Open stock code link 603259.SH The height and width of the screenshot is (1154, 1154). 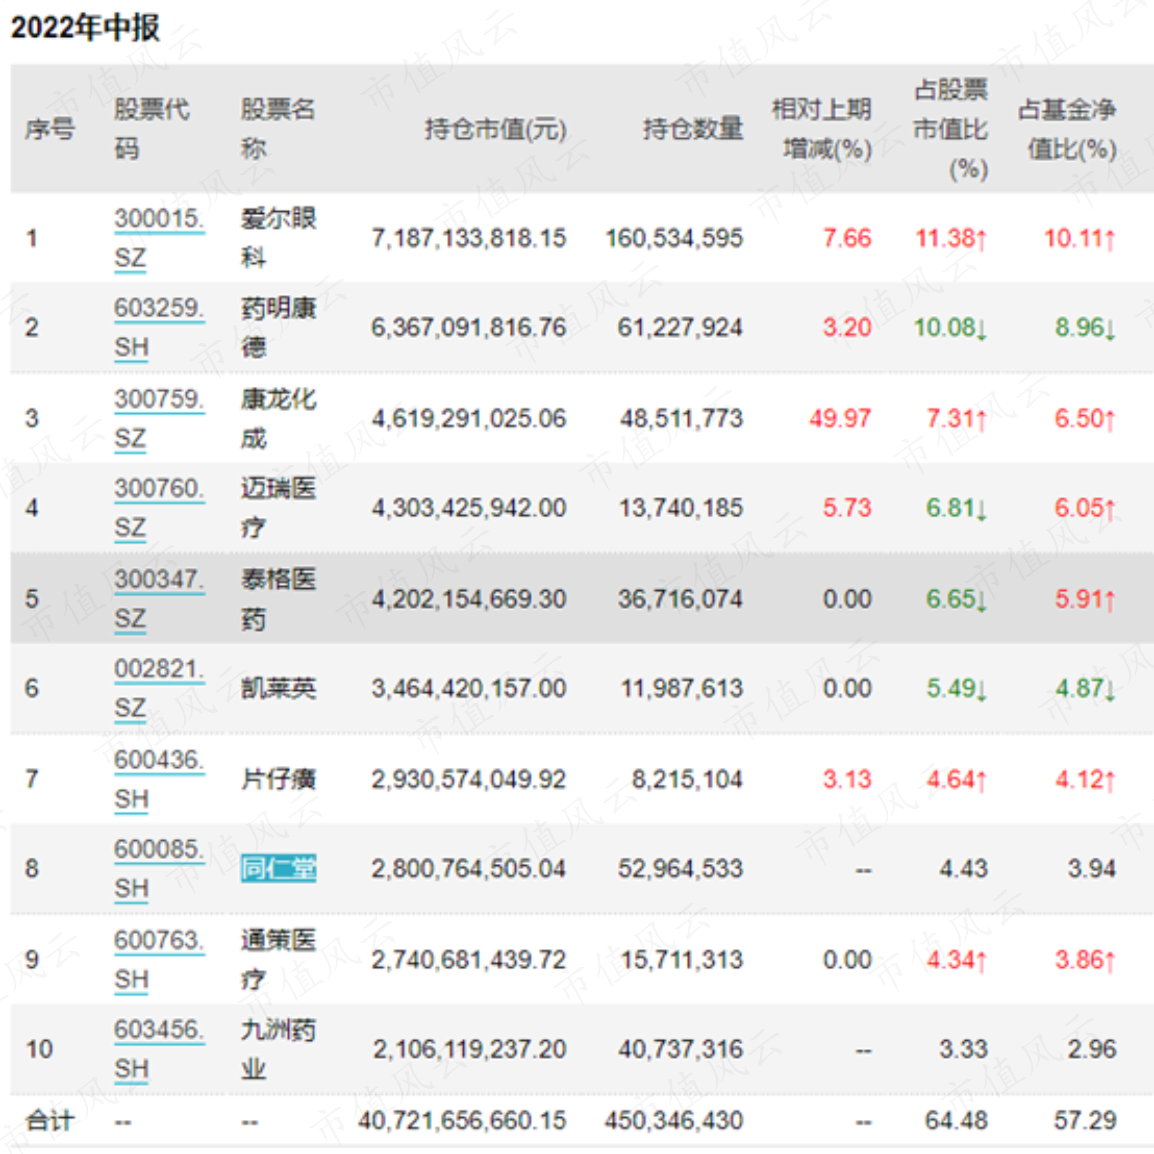tap(159, 328)
